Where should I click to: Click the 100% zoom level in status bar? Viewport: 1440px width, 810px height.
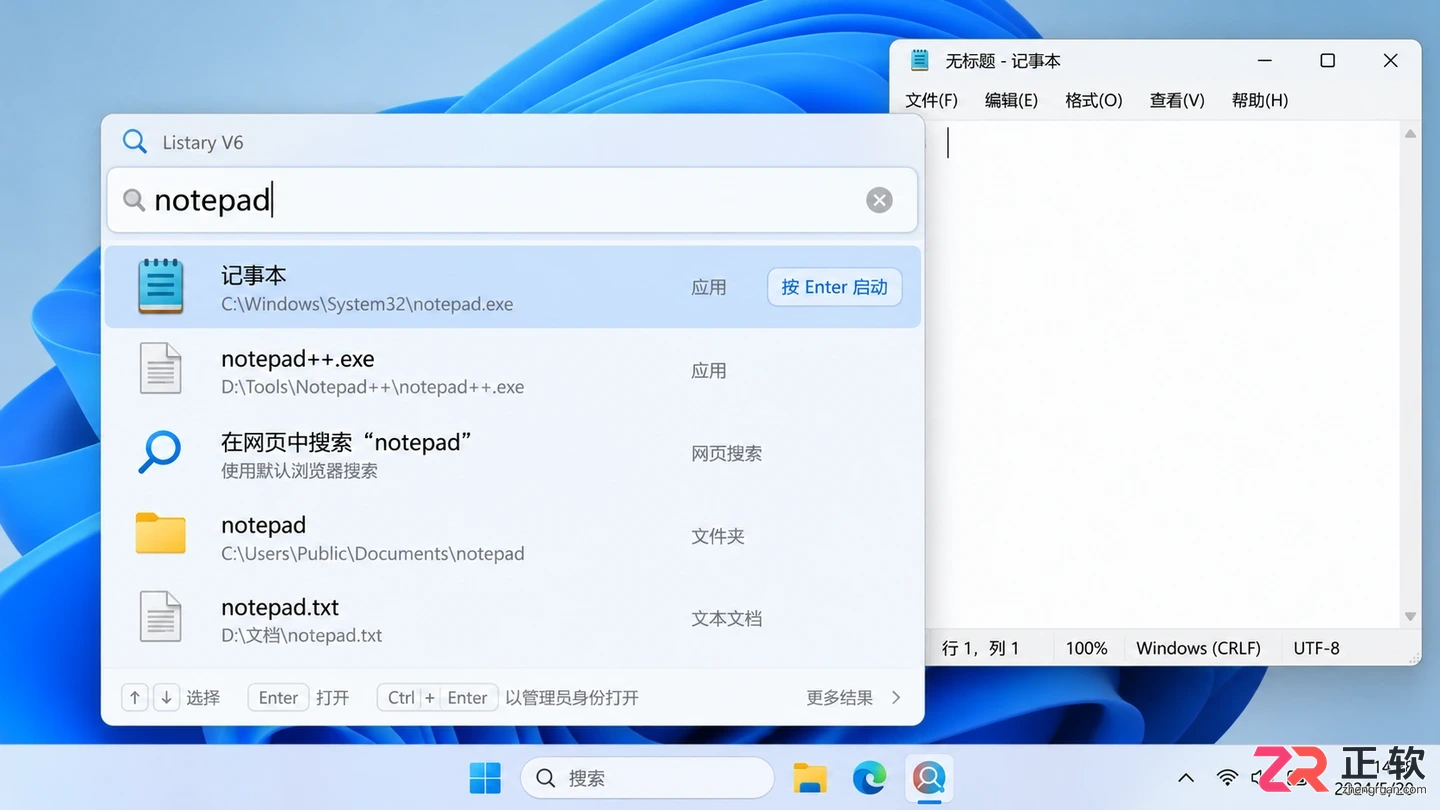tap(1086, 648)
